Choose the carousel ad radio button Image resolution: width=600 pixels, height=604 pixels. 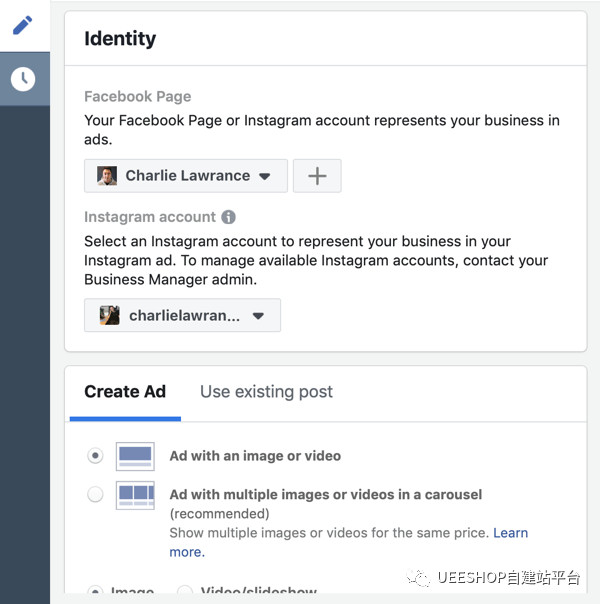[95, 494]
